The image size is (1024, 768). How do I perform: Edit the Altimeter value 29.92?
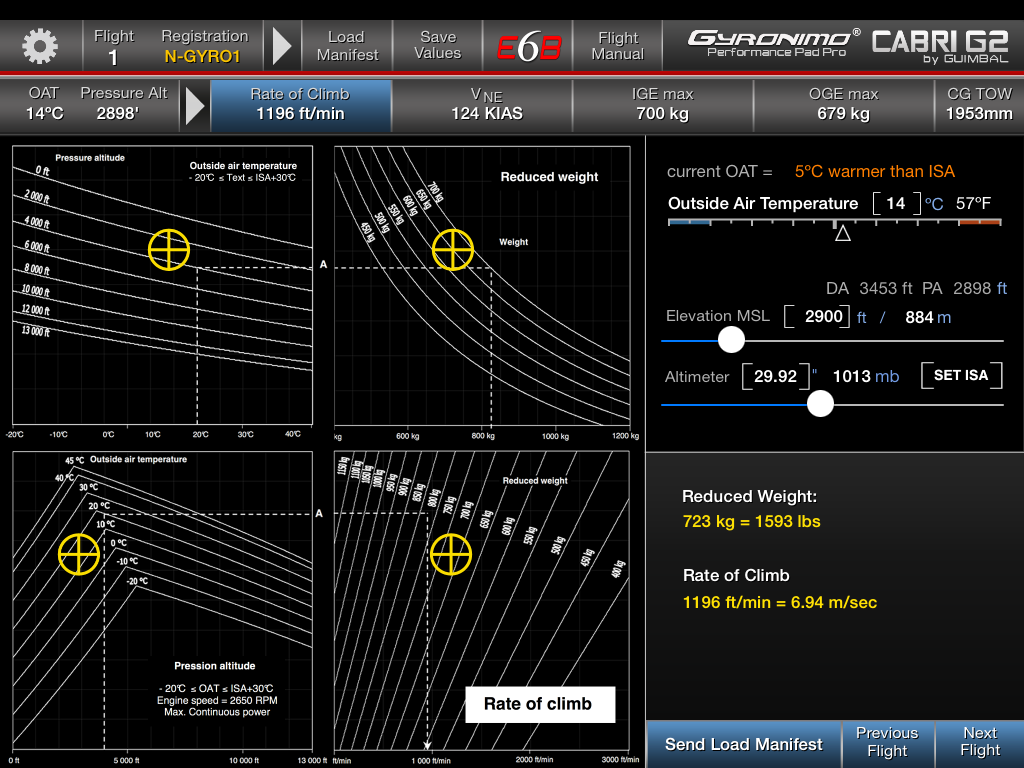[775, 376]
